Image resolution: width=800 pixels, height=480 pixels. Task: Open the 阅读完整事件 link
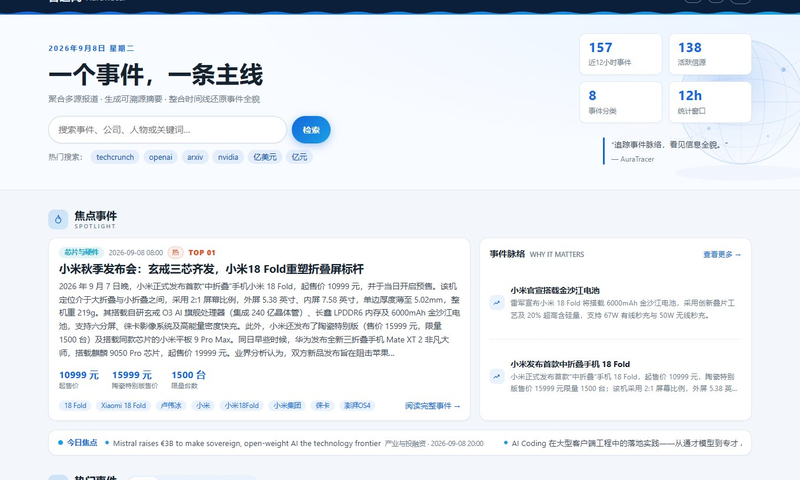[x=433, y=406]
